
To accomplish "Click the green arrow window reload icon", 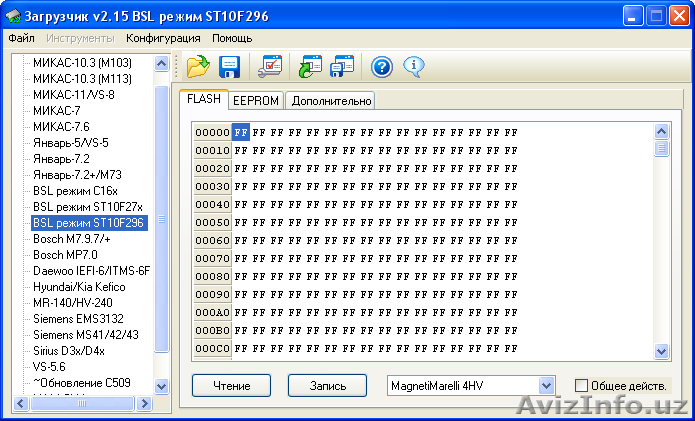I will click(307, 66).
